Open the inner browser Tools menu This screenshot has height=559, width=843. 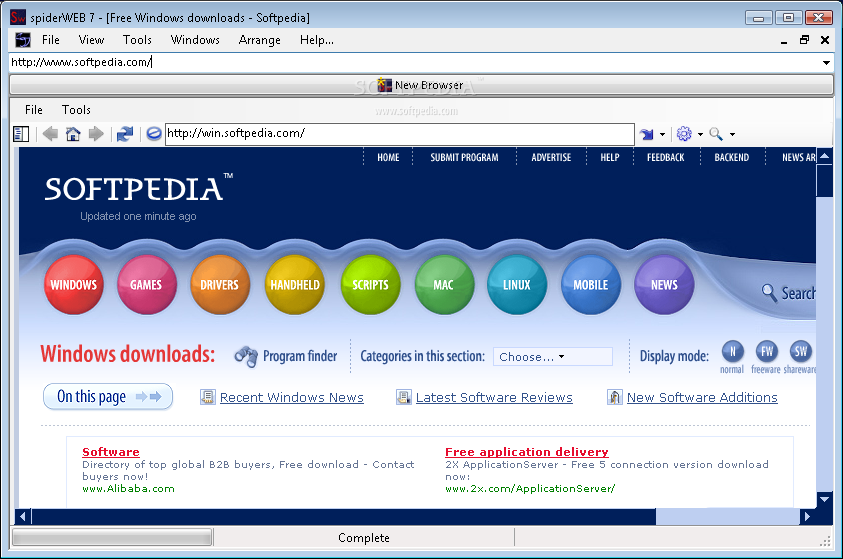click(76, 110)
